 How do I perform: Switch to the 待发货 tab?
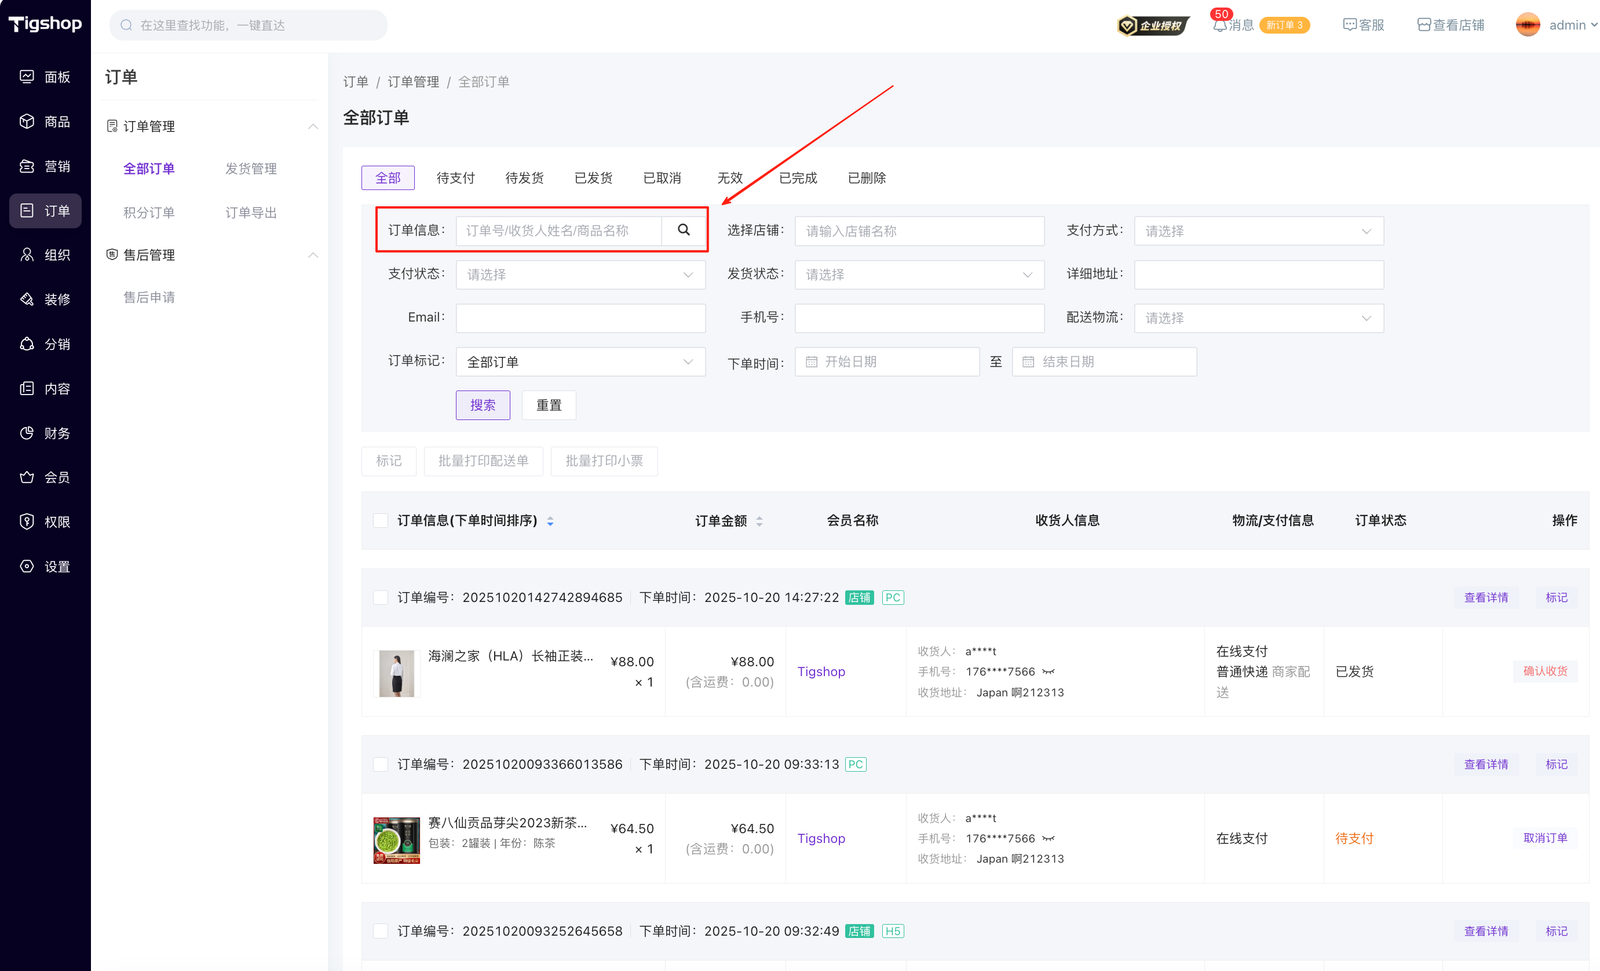click(x=524, y=178)
